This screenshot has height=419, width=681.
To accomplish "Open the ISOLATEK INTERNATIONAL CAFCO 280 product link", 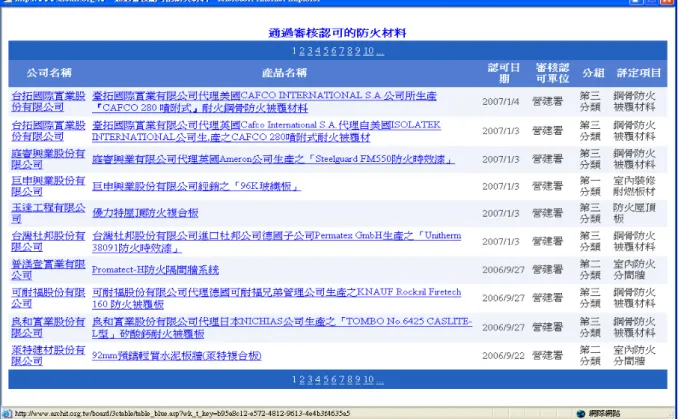I will tap(266, 131).
